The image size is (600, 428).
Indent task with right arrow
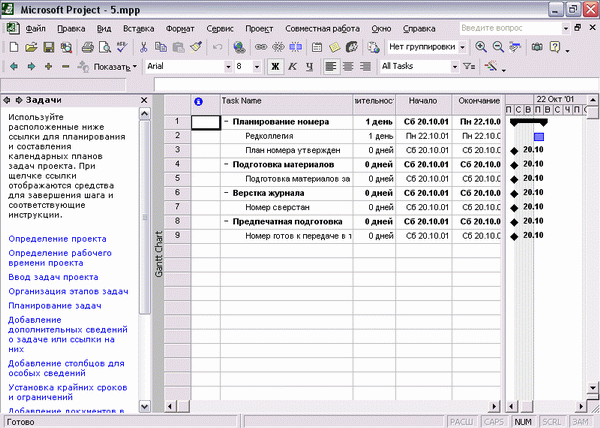[x=31, y=67]
